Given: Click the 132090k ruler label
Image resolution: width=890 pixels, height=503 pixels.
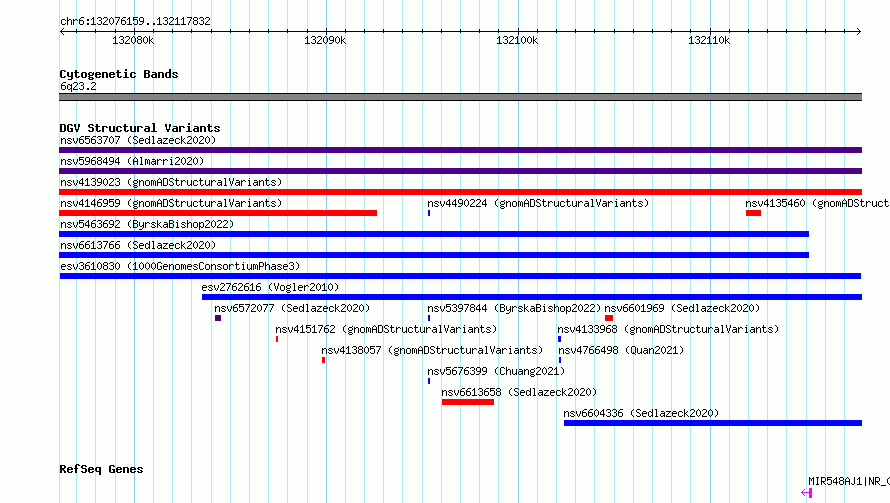Looking at the screenshot, I should [x=325, y=40].
